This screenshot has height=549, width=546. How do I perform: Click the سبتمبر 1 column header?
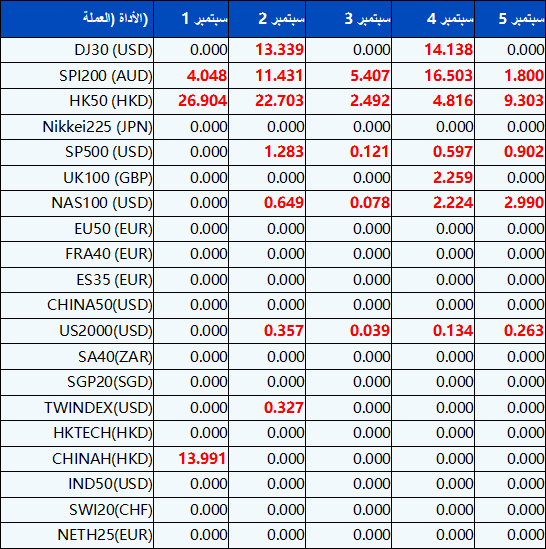(191, 19)
